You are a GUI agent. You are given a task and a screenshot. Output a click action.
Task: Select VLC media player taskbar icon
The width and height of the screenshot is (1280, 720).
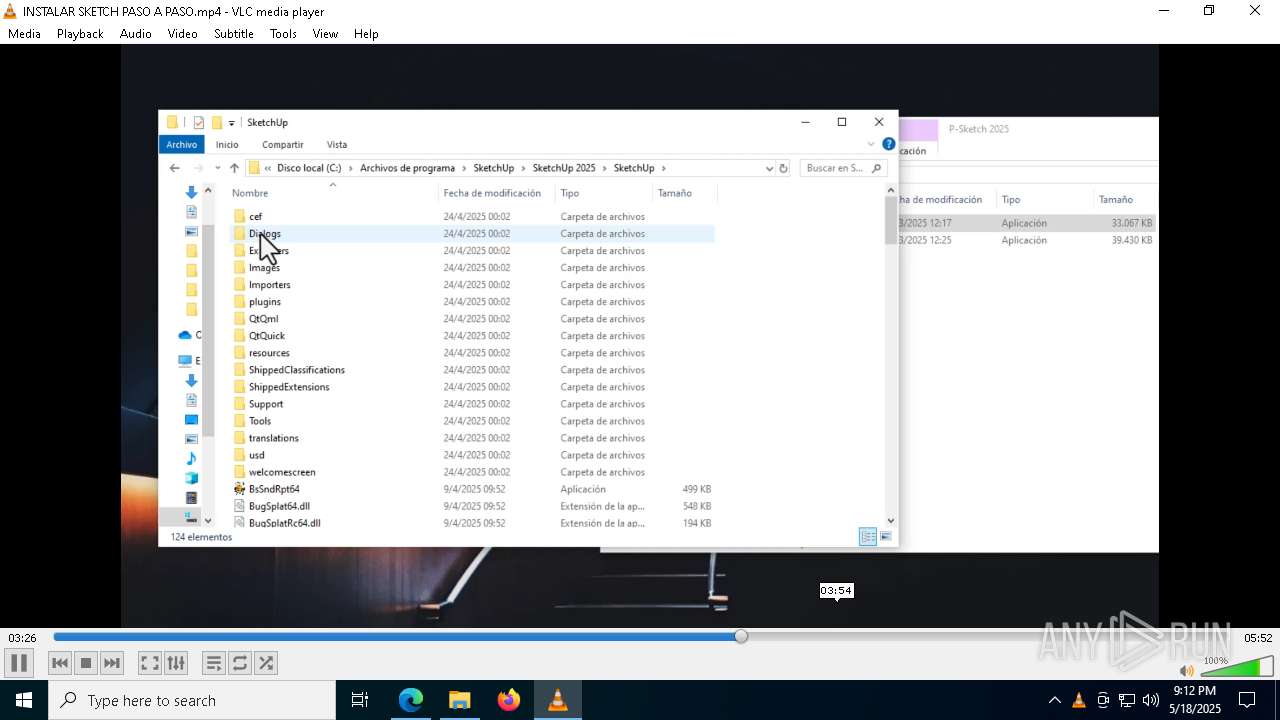pyautogui.click(x=558, y=700)
